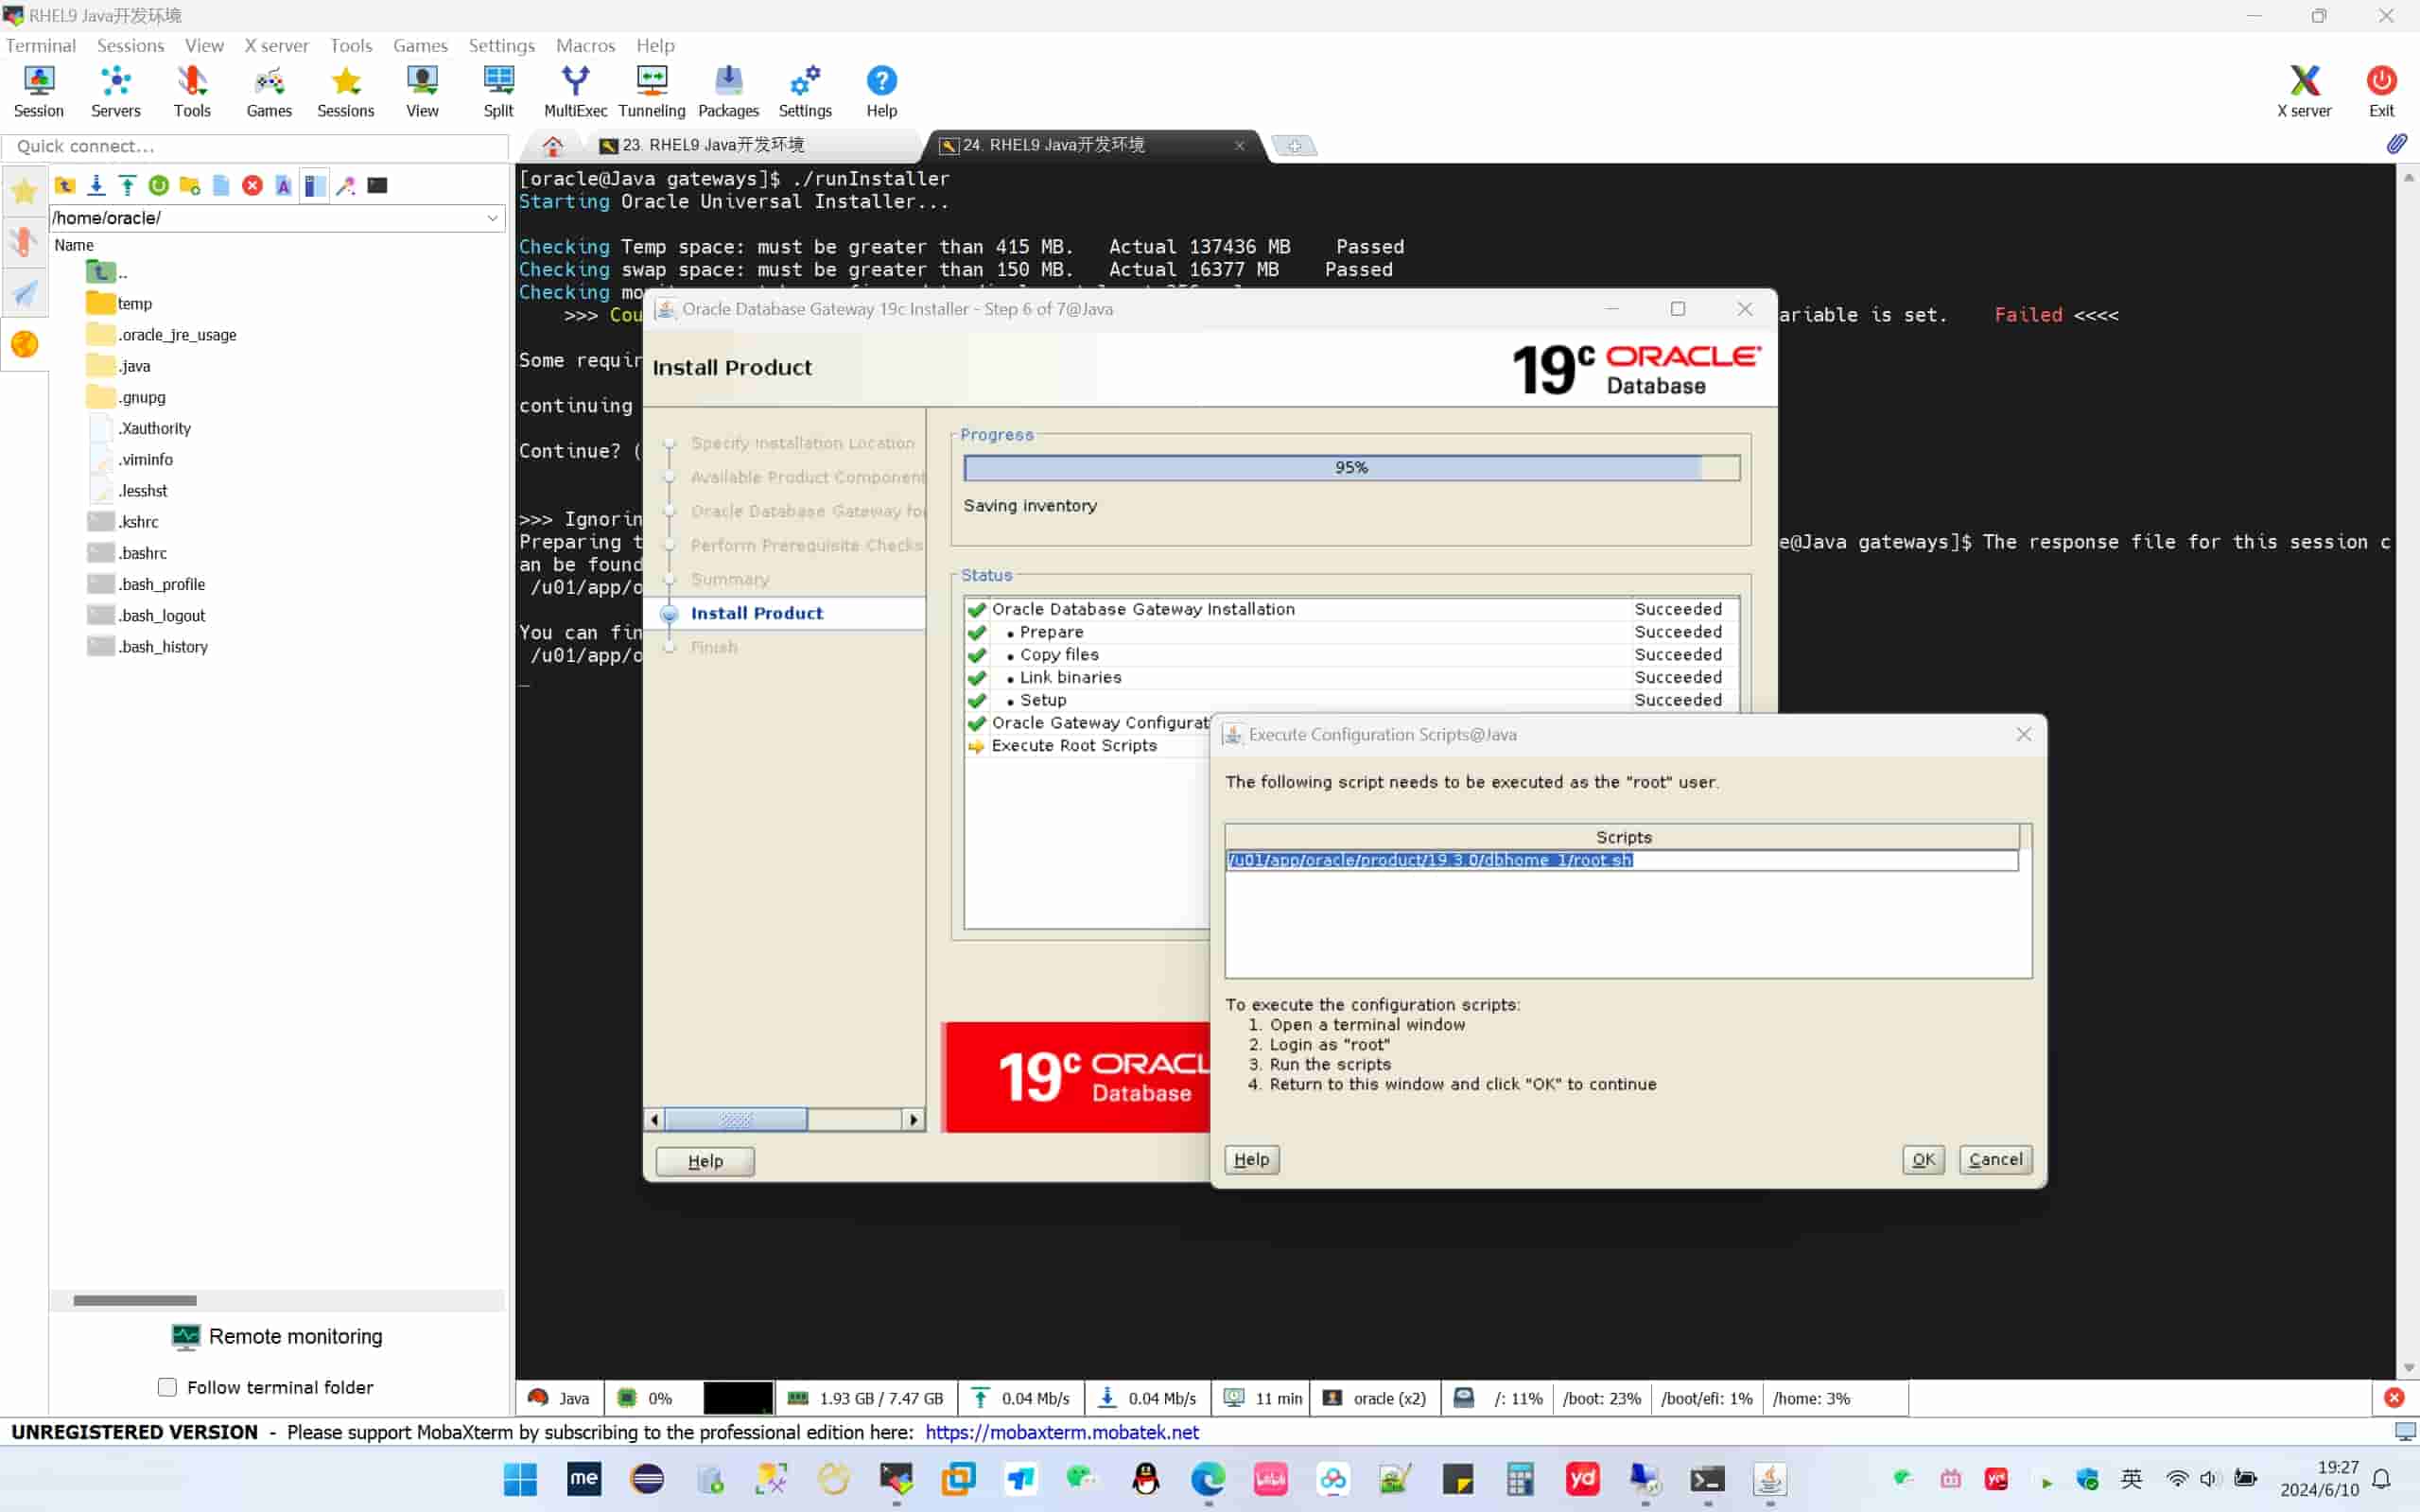Click Remote monitoring button
Image resolution: width=2420 pixels, height=1512 pixels.
[x=277, y=1336]
